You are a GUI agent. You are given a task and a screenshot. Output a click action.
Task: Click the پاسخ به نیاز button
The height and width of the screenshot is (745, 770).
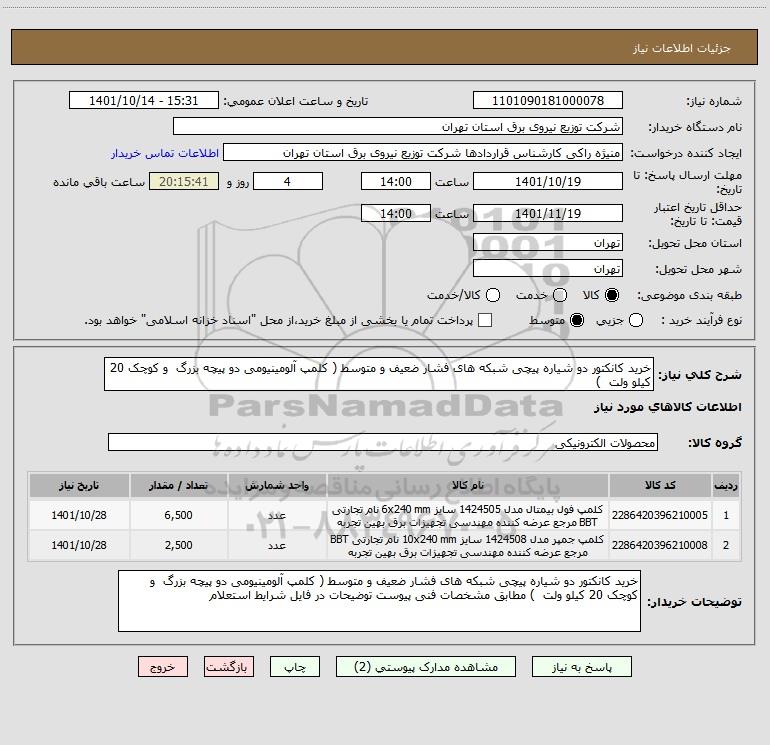pyautogui.click(x=581, y=666)
